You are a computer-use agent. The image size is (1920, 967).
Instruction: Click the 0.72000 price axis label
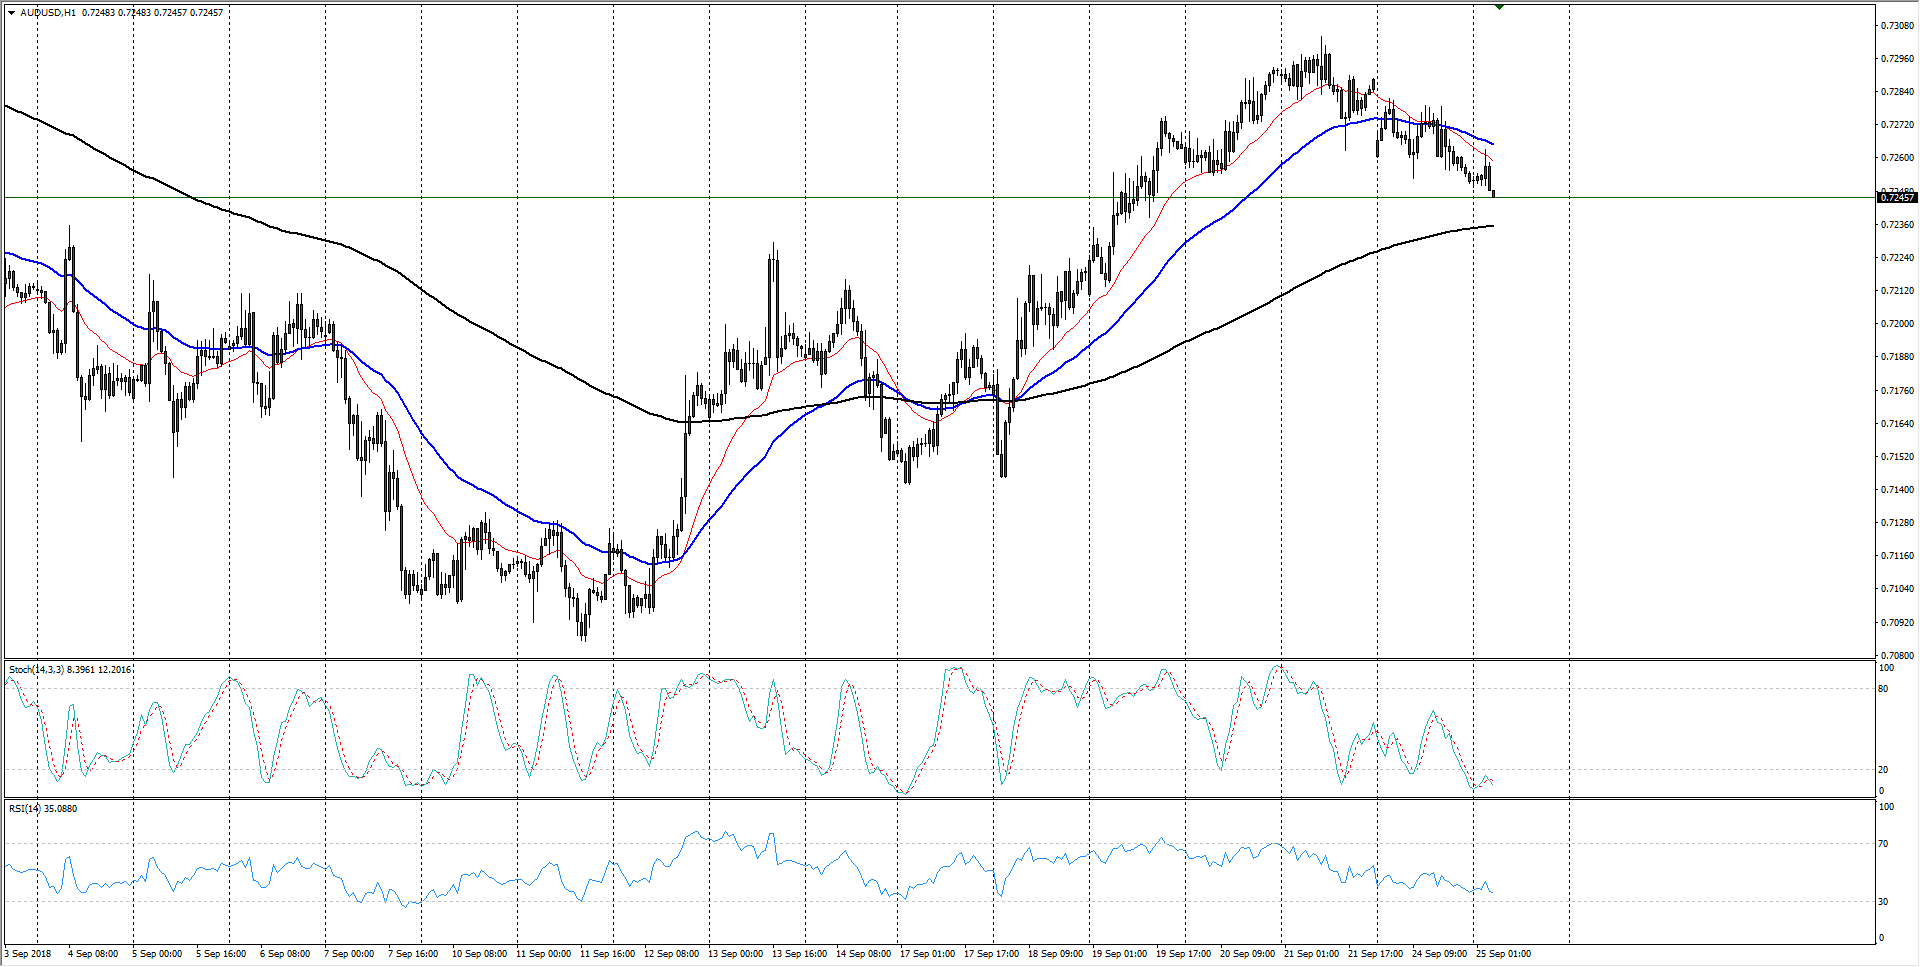[x=1897, y=324]
